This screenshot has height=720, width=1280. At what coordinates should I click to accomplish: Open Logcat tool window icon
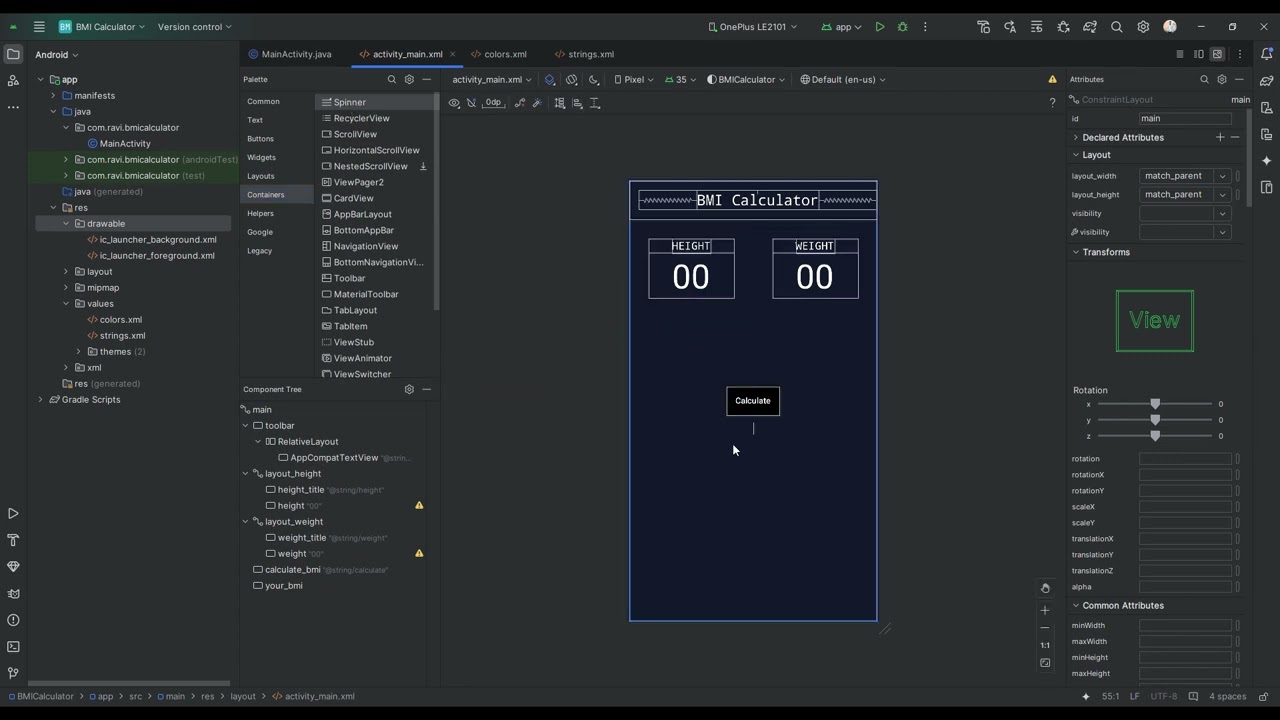(x=13, y=594)
